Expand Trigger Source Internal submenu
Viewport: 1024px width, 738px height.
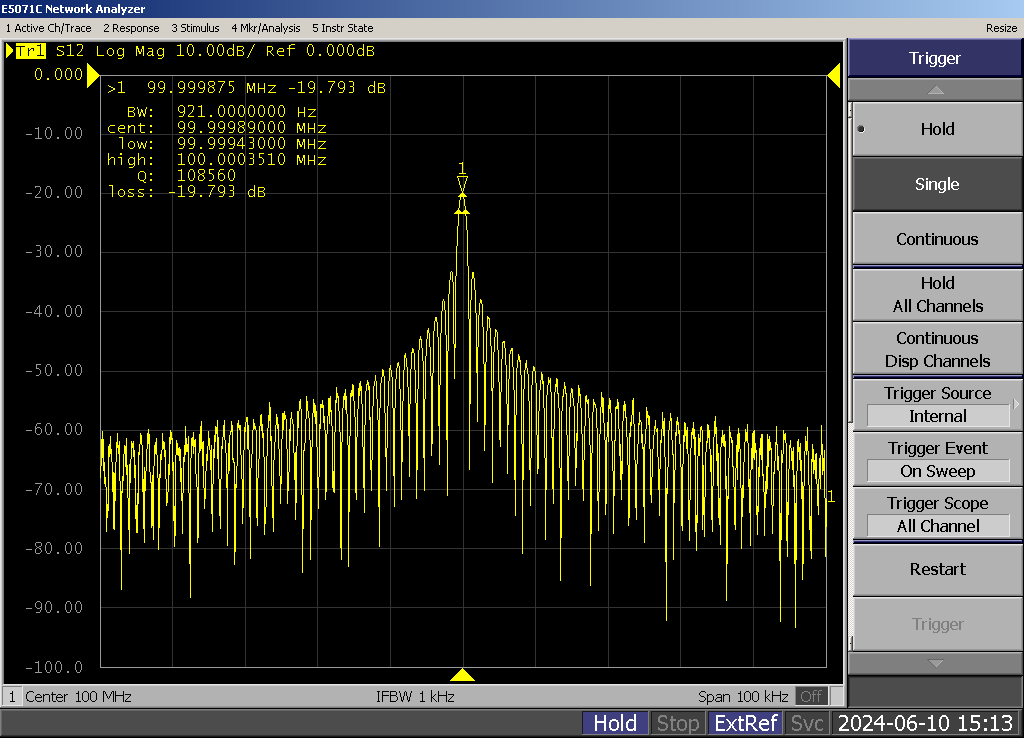click(936, 405)
